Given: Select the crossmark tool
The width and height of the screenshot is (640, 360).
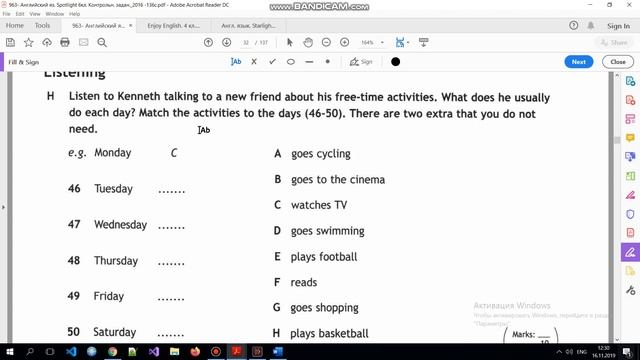Looking at the screenshot, I should (x=254, y=62).
